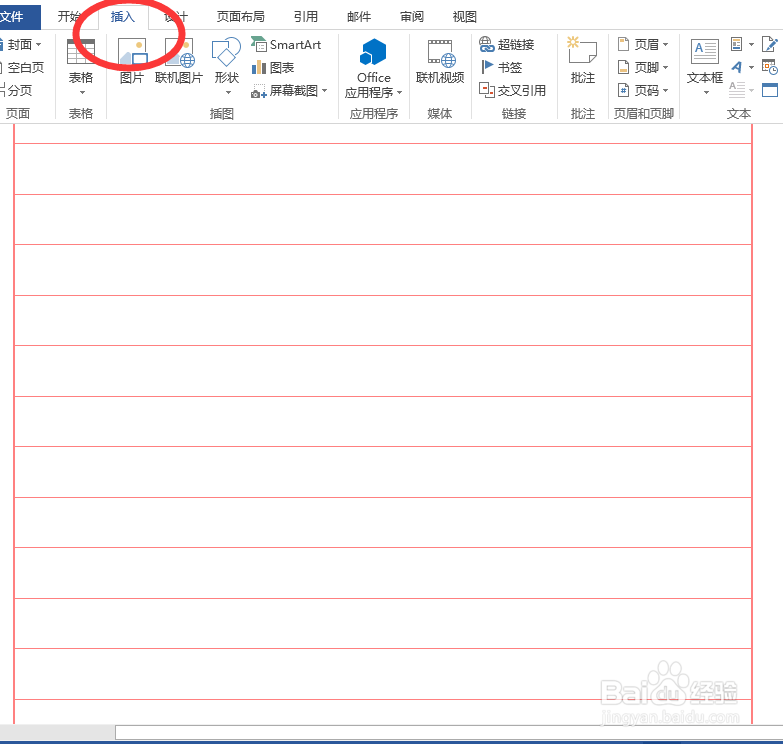The width and height of the screenshot is (783, 744).
Task: Insert a picture with 图片 button
Action: tap(132, 61)
